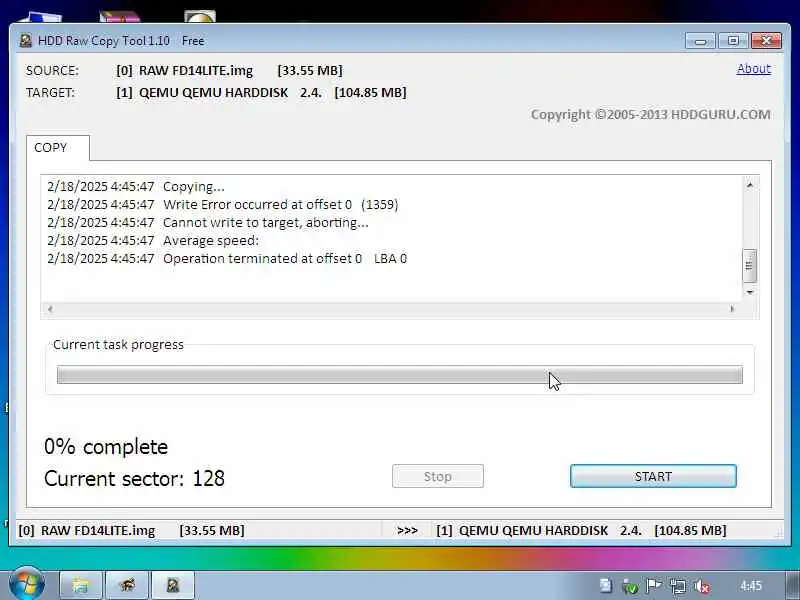Maximize the HDD Raw Copy Tool window
Viewport: 800px width, 600px height.
(733, 41)
